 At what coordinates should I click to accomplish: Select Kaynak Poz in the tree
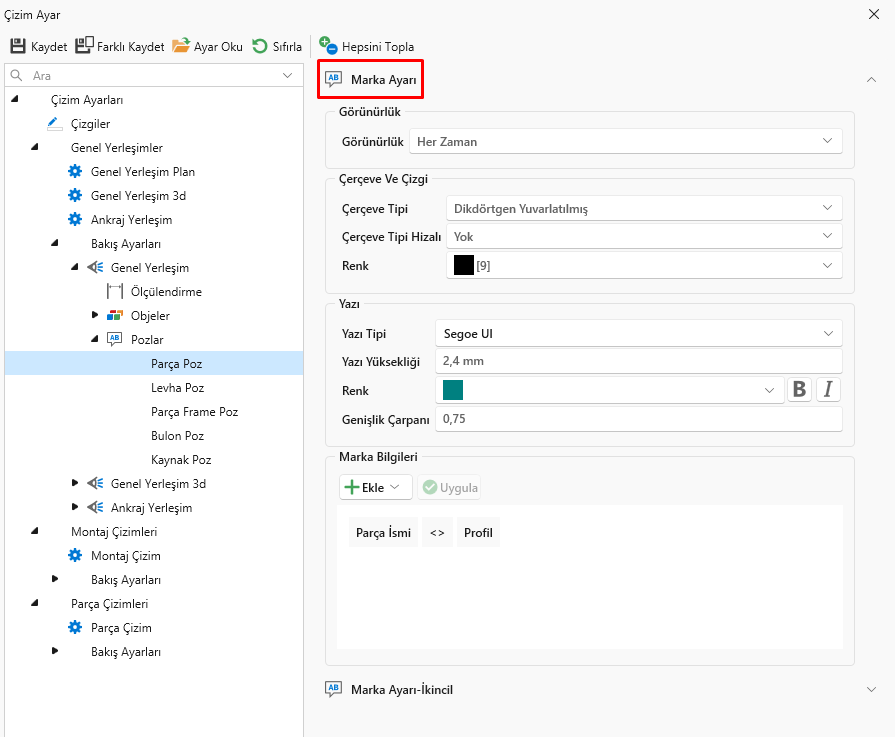pos(181,460)
